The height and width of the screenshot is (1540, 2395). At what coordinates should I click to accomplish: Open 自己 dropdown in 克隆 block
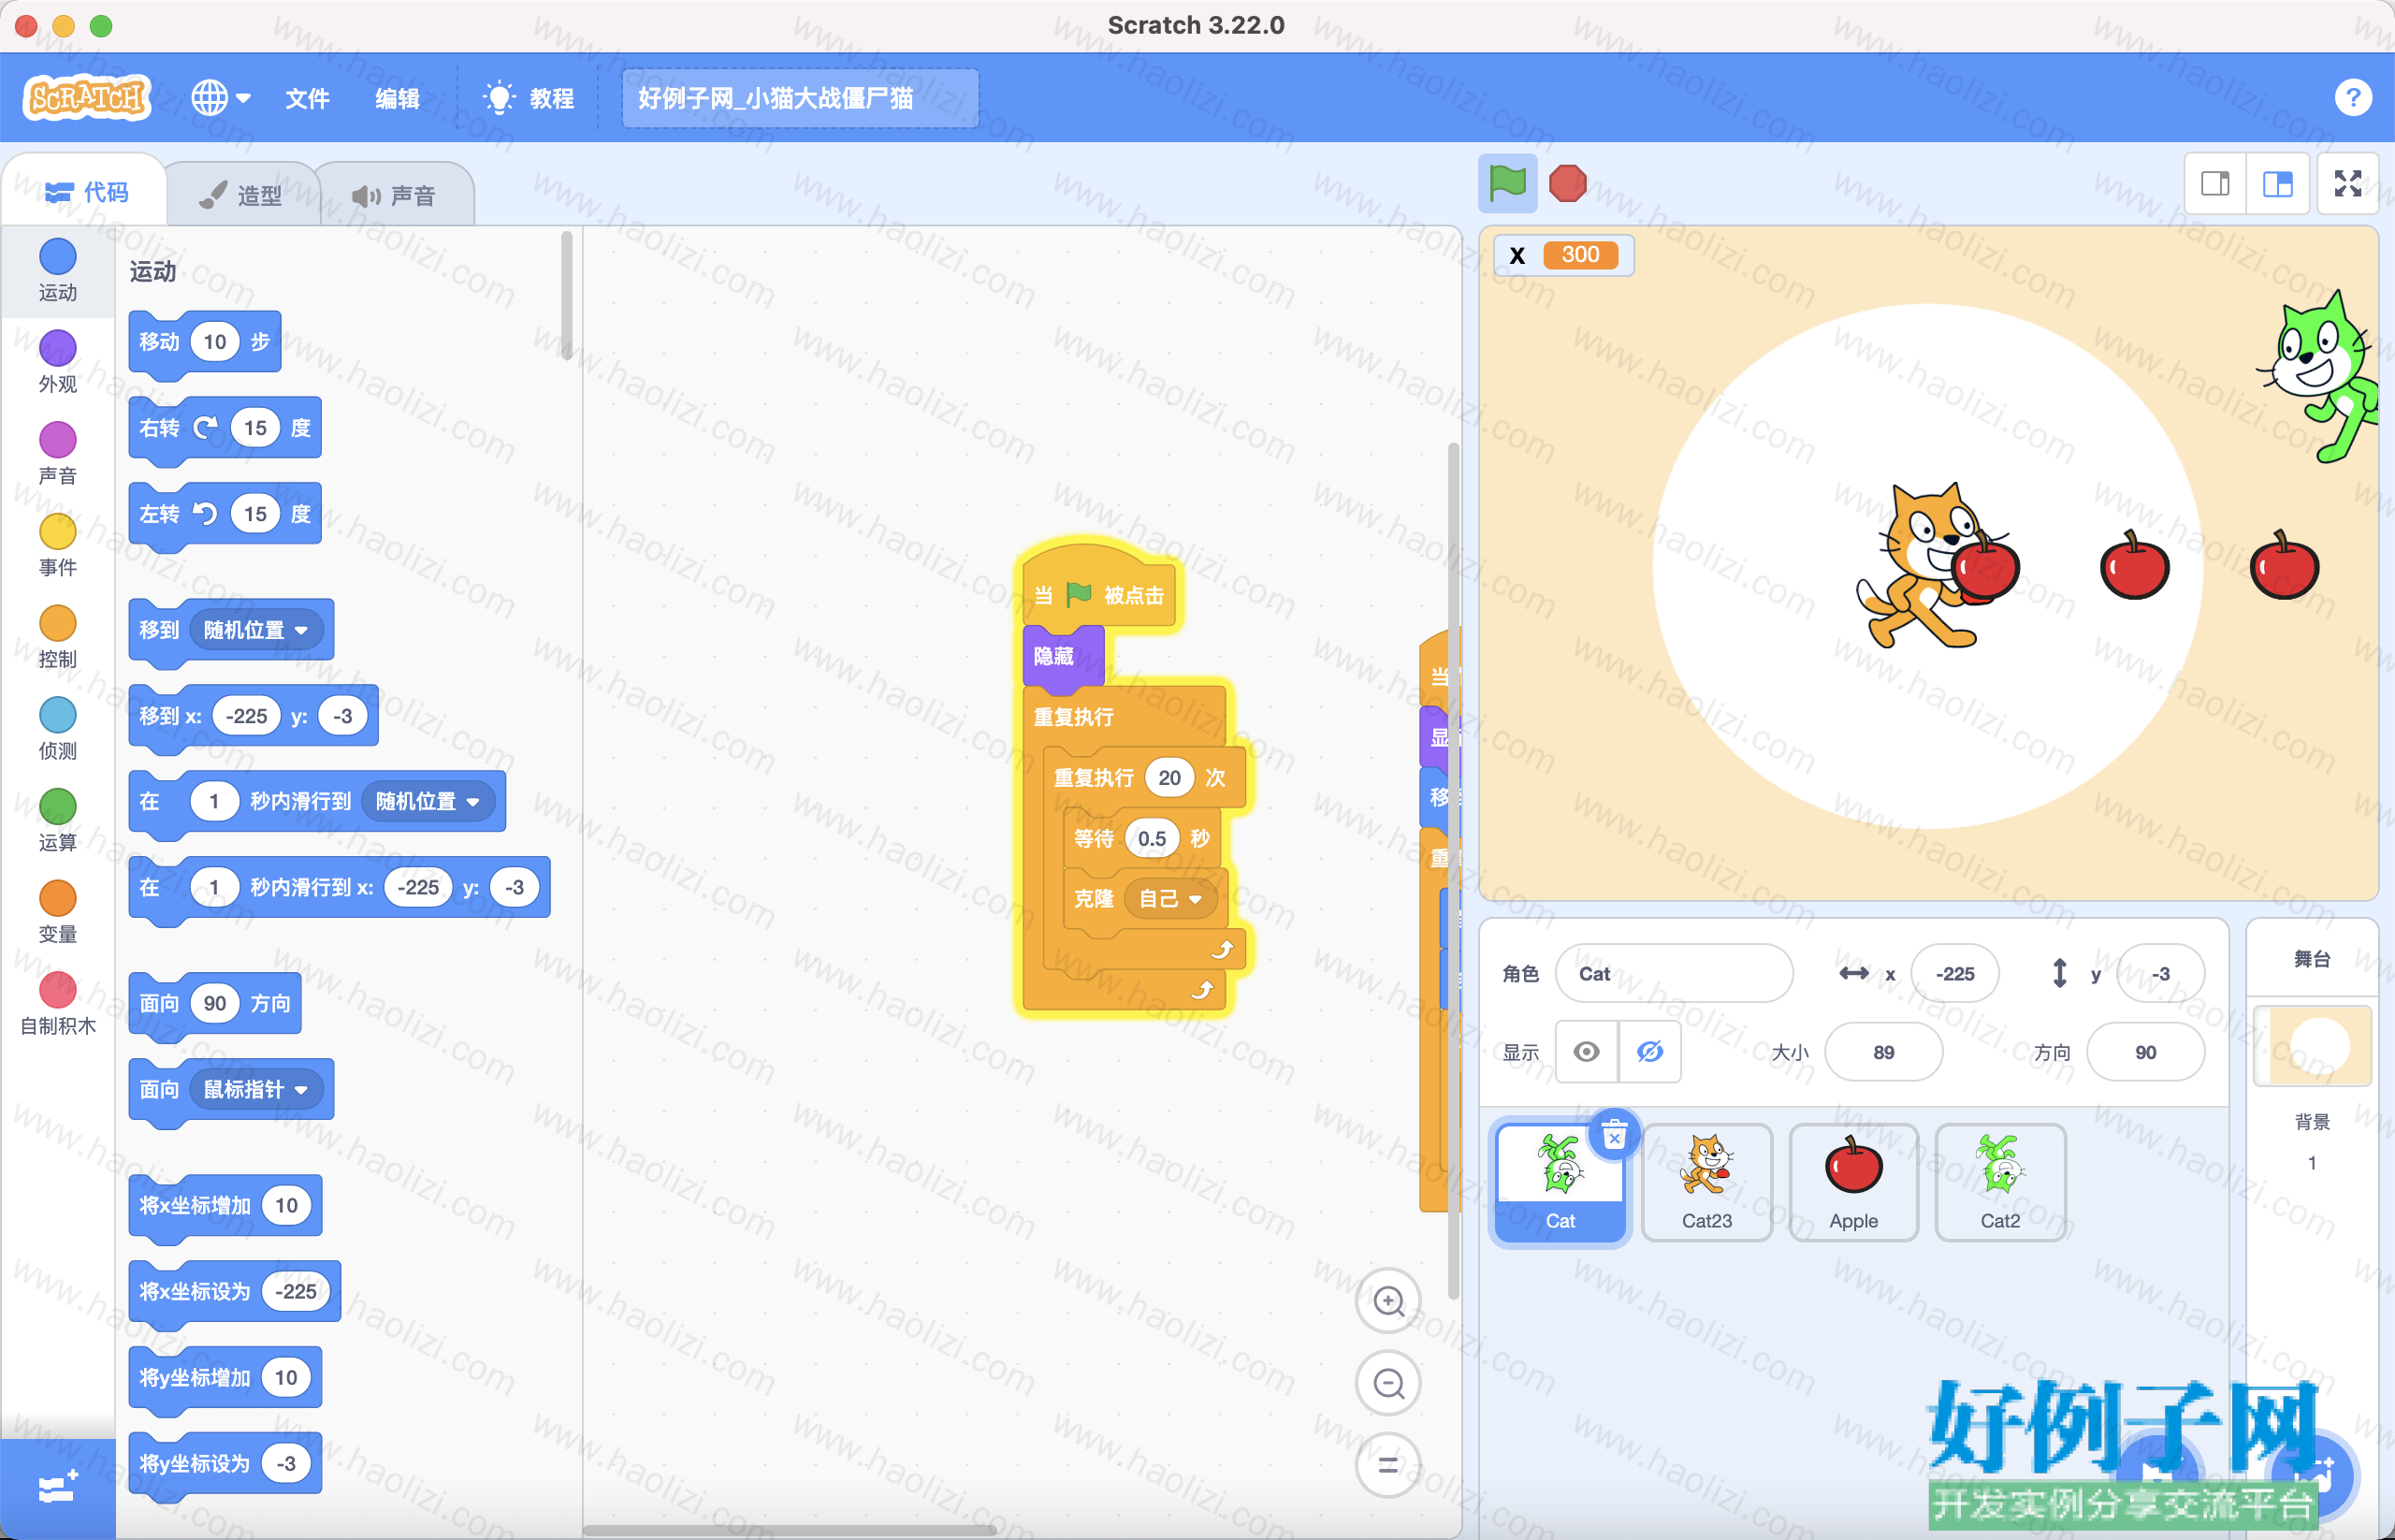1170,898
